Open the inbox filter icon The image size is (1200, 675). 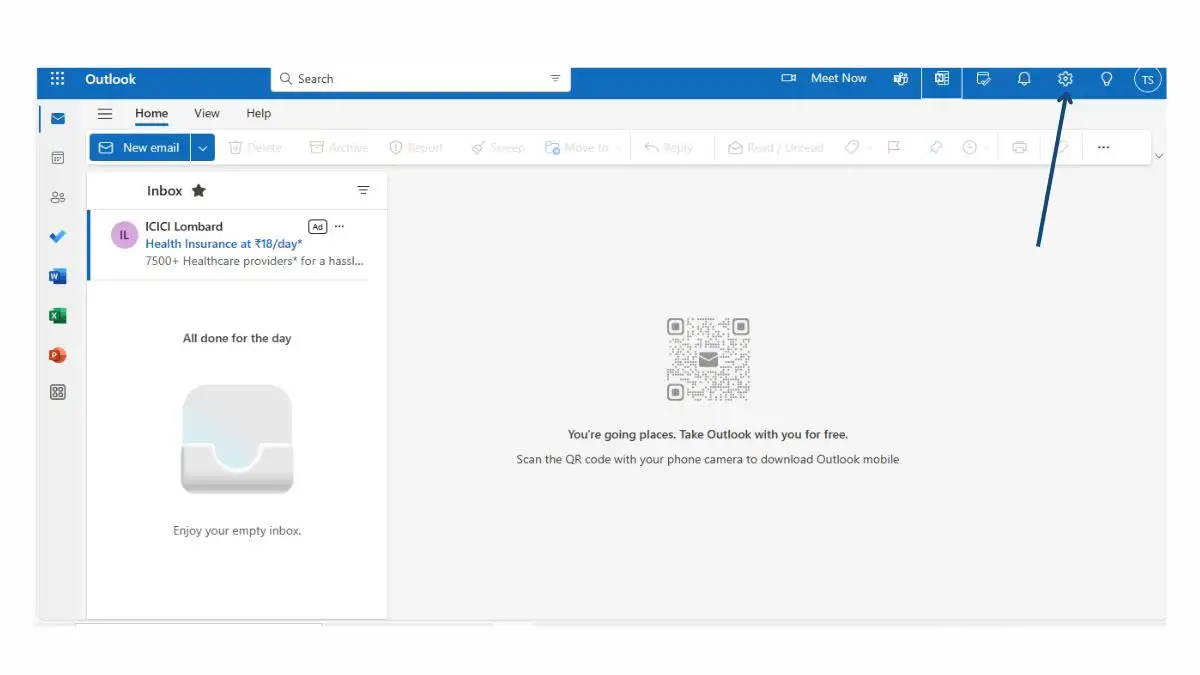[x=363, y=190]
